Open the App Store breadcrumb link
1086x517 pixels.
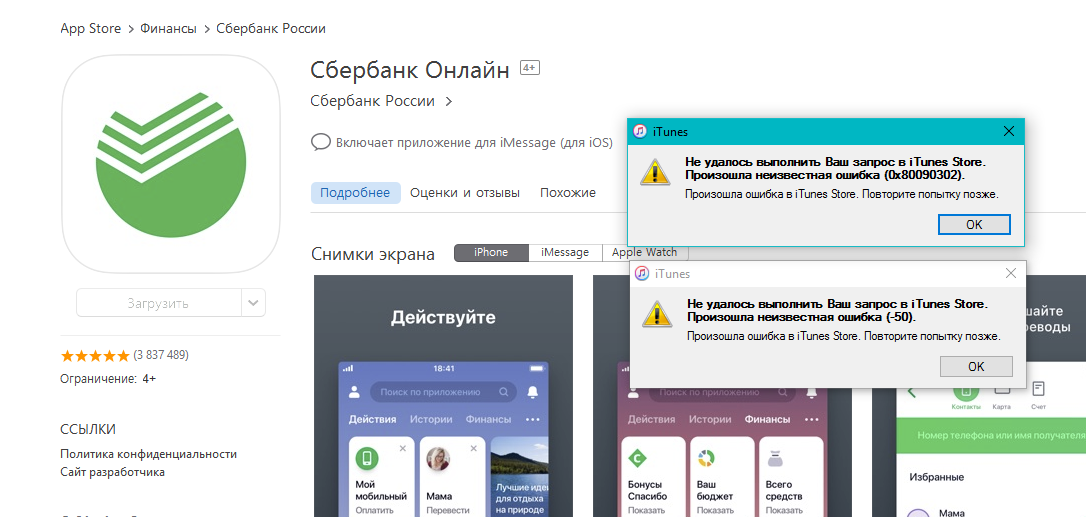(x=91, y=28)
